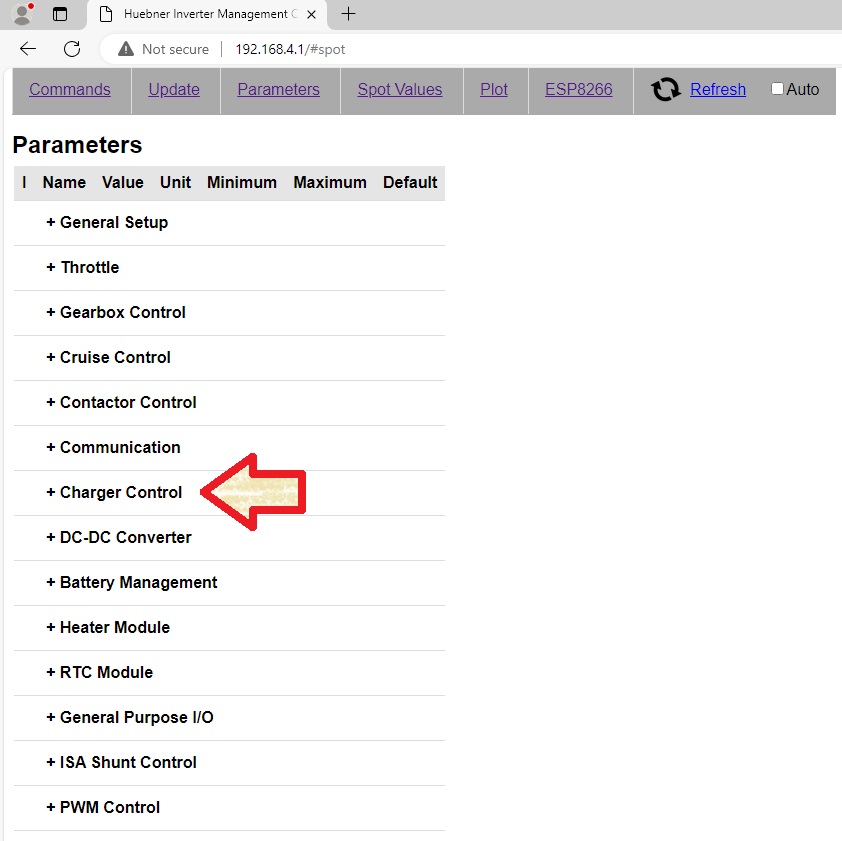Click the Refresh link

coord(717,89)
